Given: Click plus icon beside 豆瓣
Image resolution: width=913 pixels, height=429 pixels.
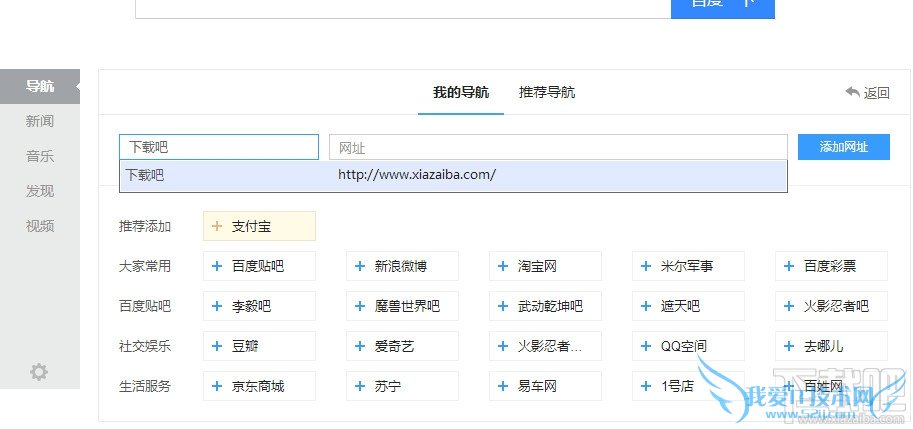Looking at the screenshot, I should [217, 346].
